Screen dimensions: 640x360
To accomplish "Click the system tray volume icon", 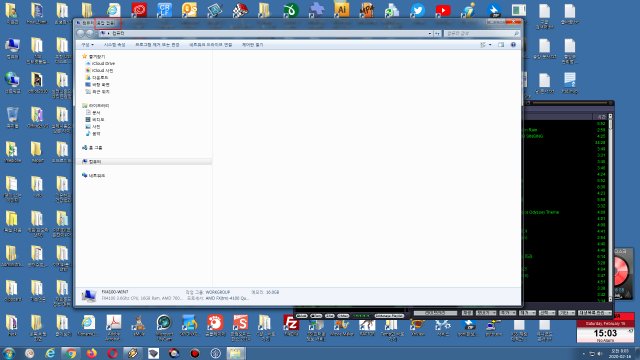I will point(600,353).
